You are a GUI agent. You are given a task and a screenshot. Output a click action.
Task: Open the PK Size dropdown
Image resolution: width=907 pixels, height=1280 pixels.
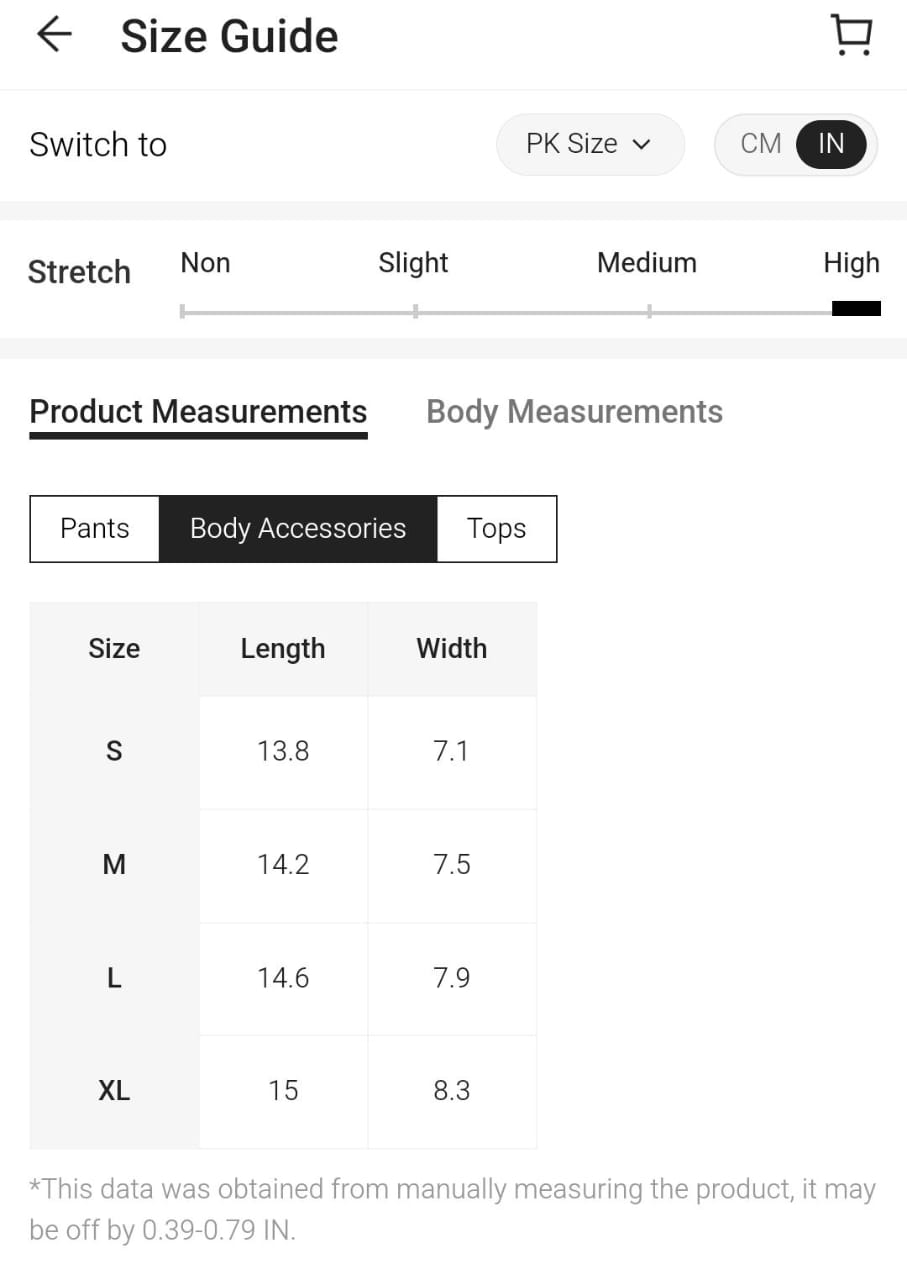pyautogui.click(x=589, y=144)
